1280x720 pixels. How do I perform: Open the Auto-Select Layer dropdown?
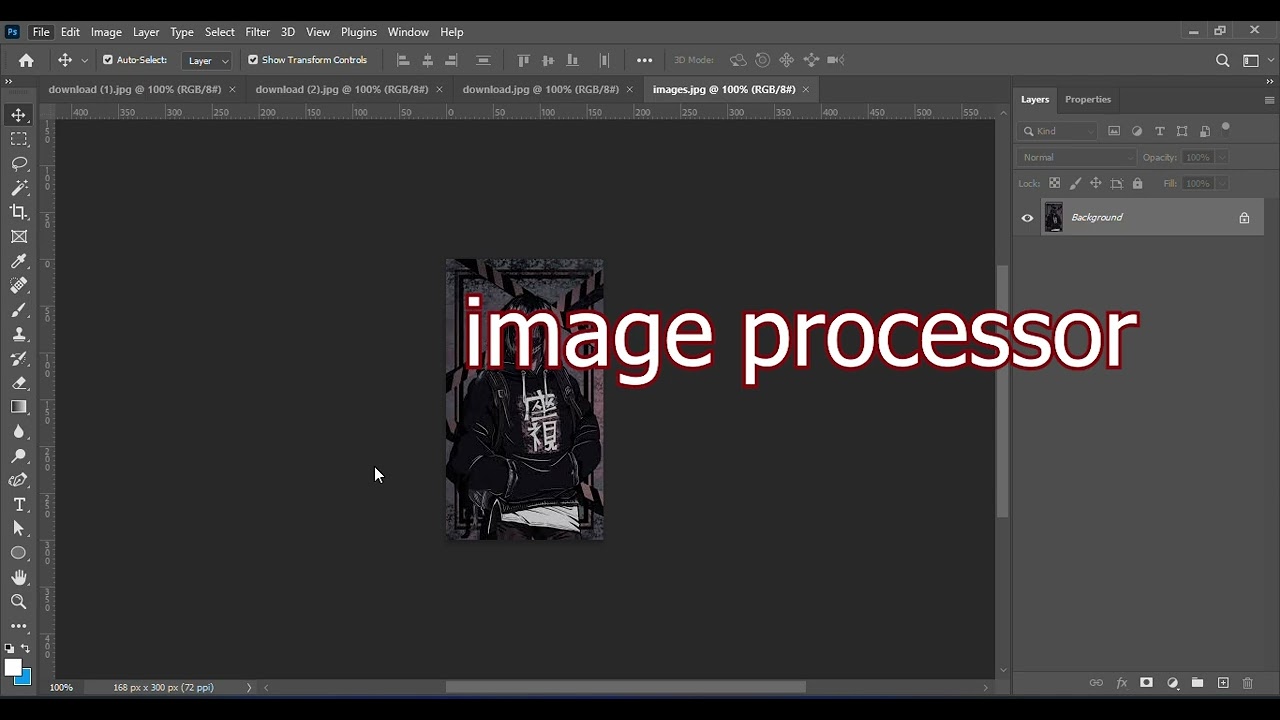click(x=208, y=61)
